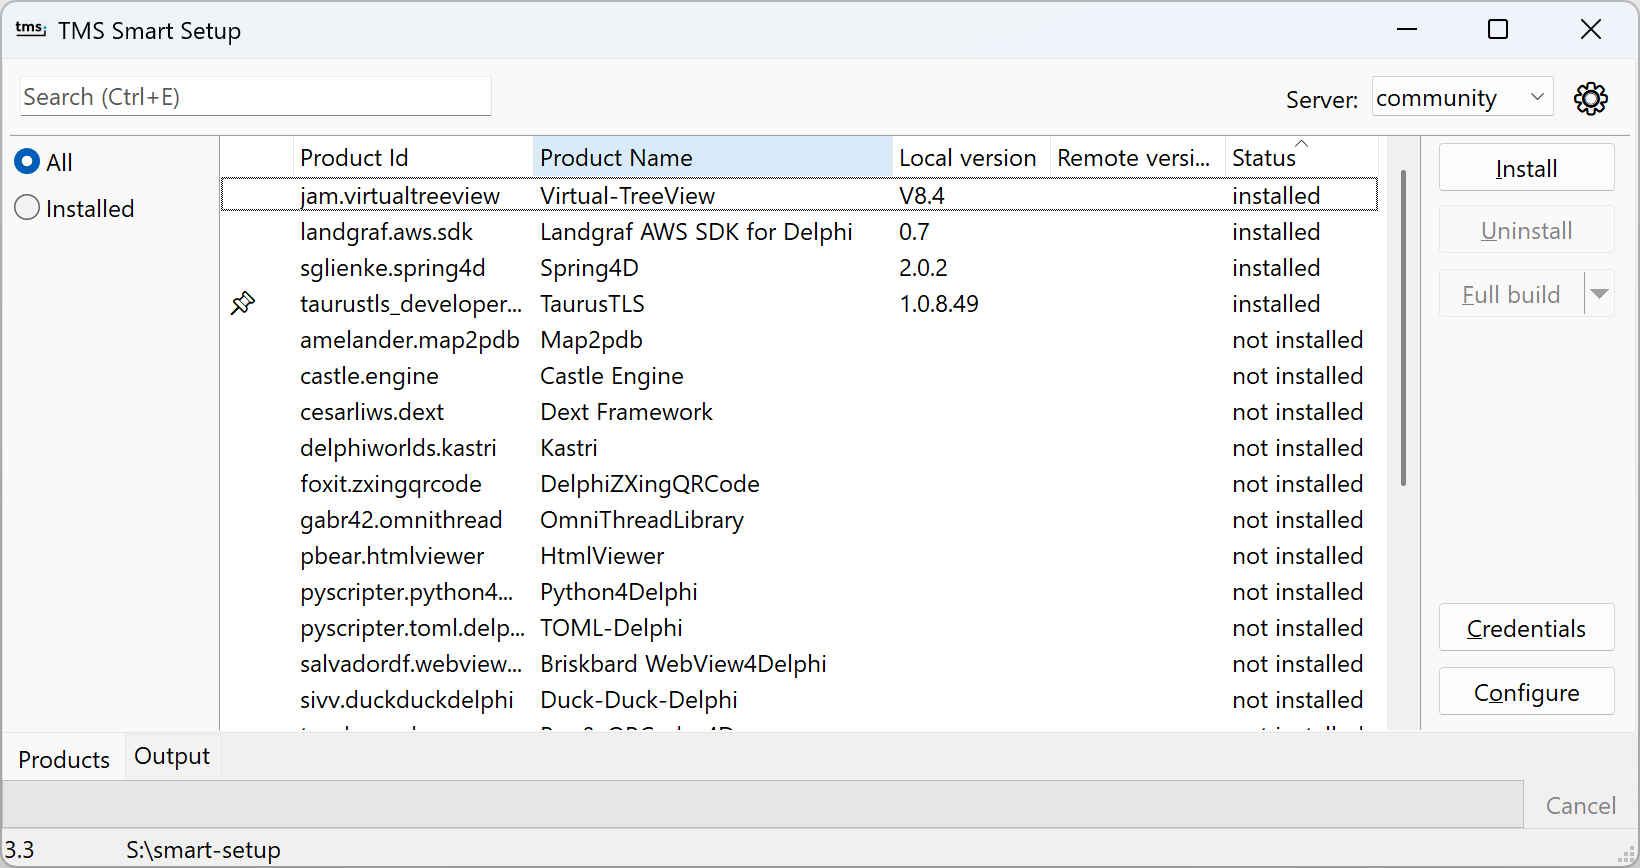Select the Python4Delphi product name
Image resolution: width=1640 pixels, height=868 pixels.
[x=619, y=591]
